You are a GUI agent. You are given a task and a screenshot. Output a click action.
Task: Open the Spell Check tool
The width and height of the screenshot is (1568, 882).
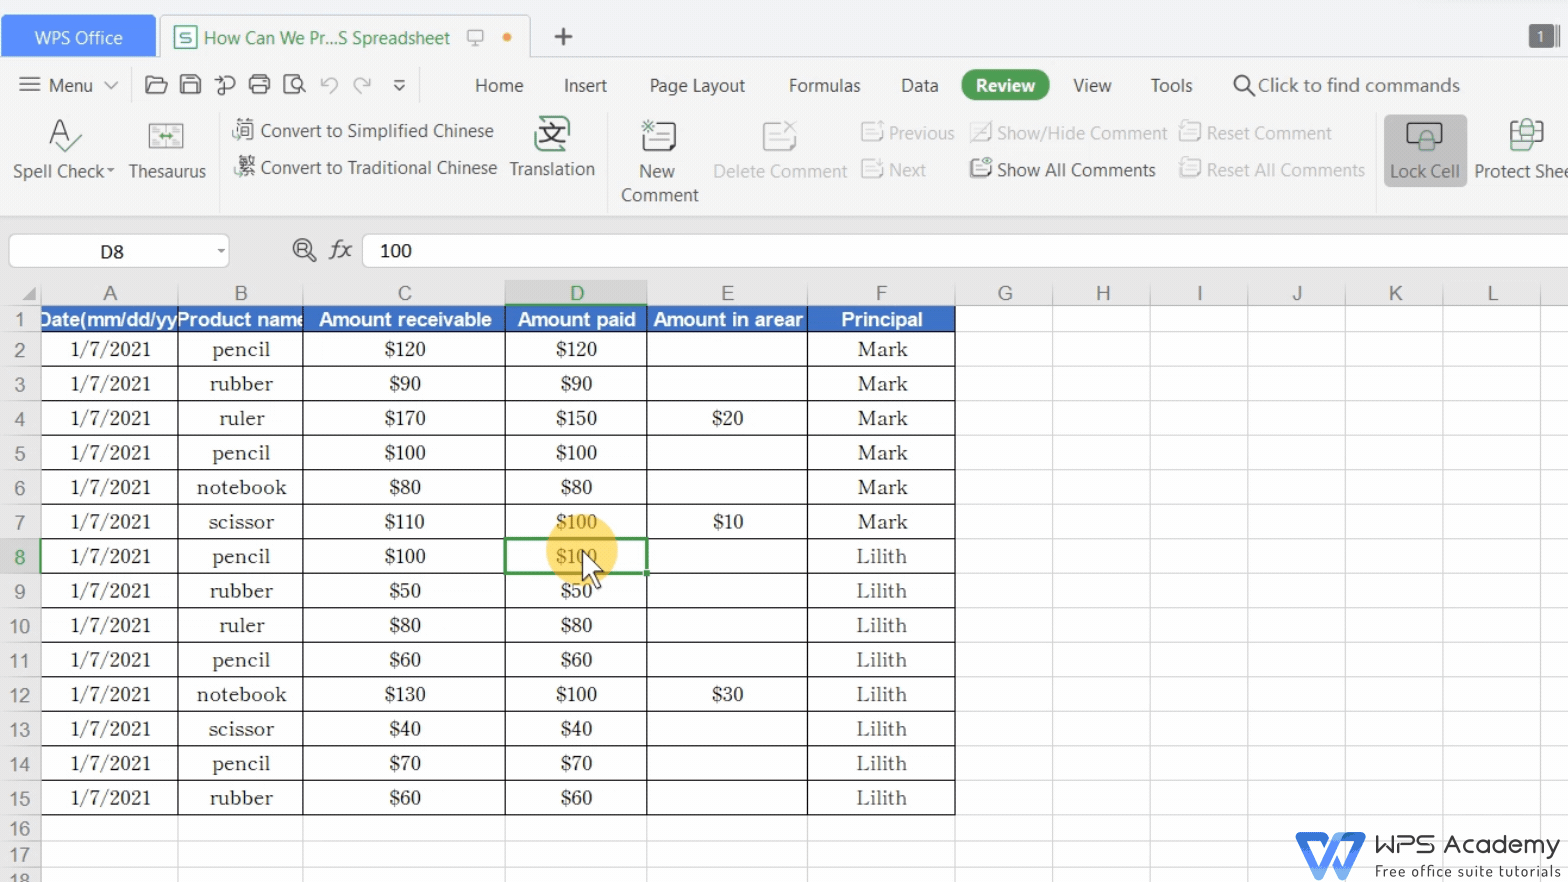pyautogui.click(x=64, y=149)
